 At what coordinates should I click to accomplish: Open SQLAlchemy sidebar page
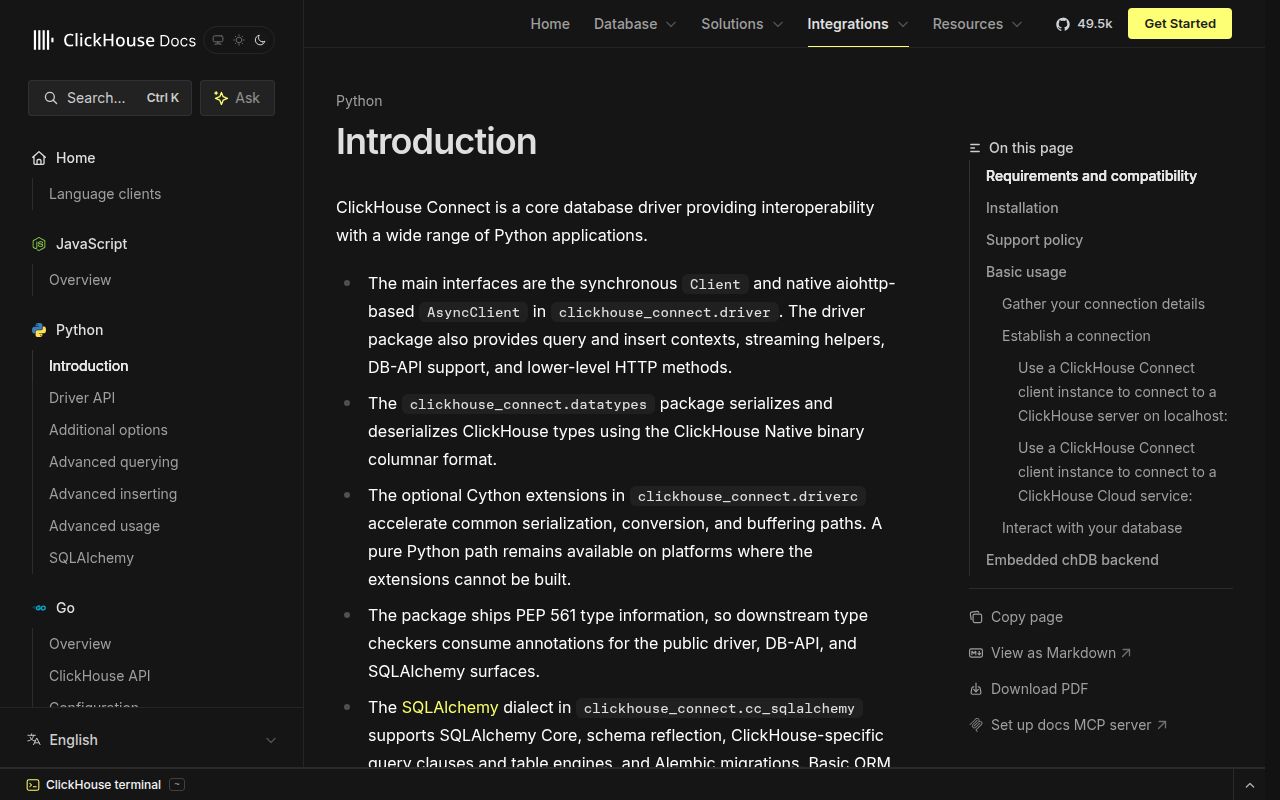coord(91,558)
